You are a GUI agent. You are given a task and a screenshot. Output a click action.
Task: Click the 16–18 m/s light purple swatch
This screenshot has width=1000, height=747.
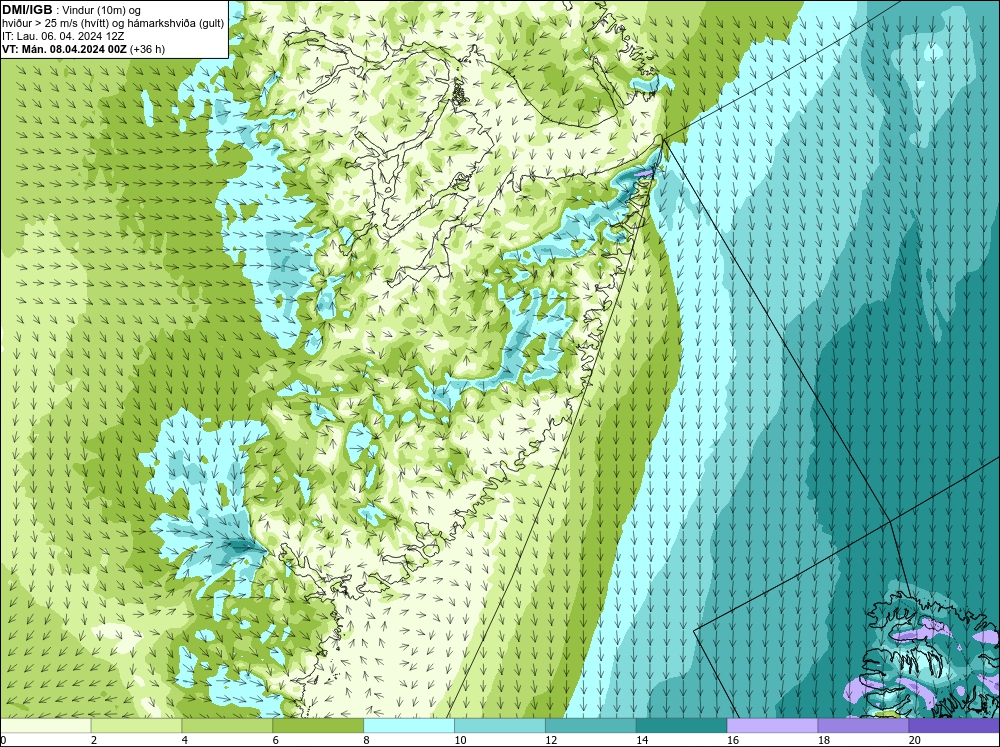point(772,725)
